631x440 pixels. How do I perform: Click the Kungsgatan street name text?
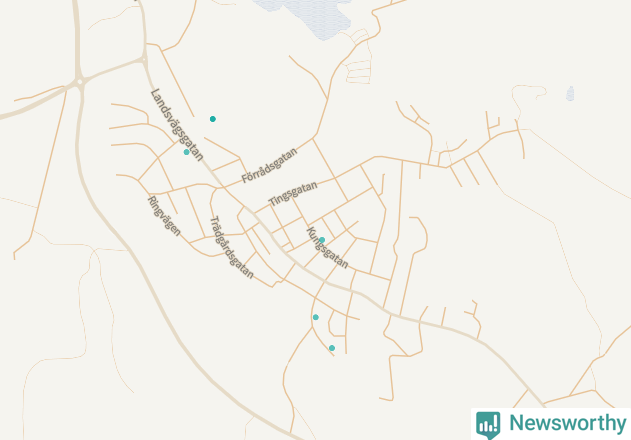pyautogui.click(x=327, y=248)
